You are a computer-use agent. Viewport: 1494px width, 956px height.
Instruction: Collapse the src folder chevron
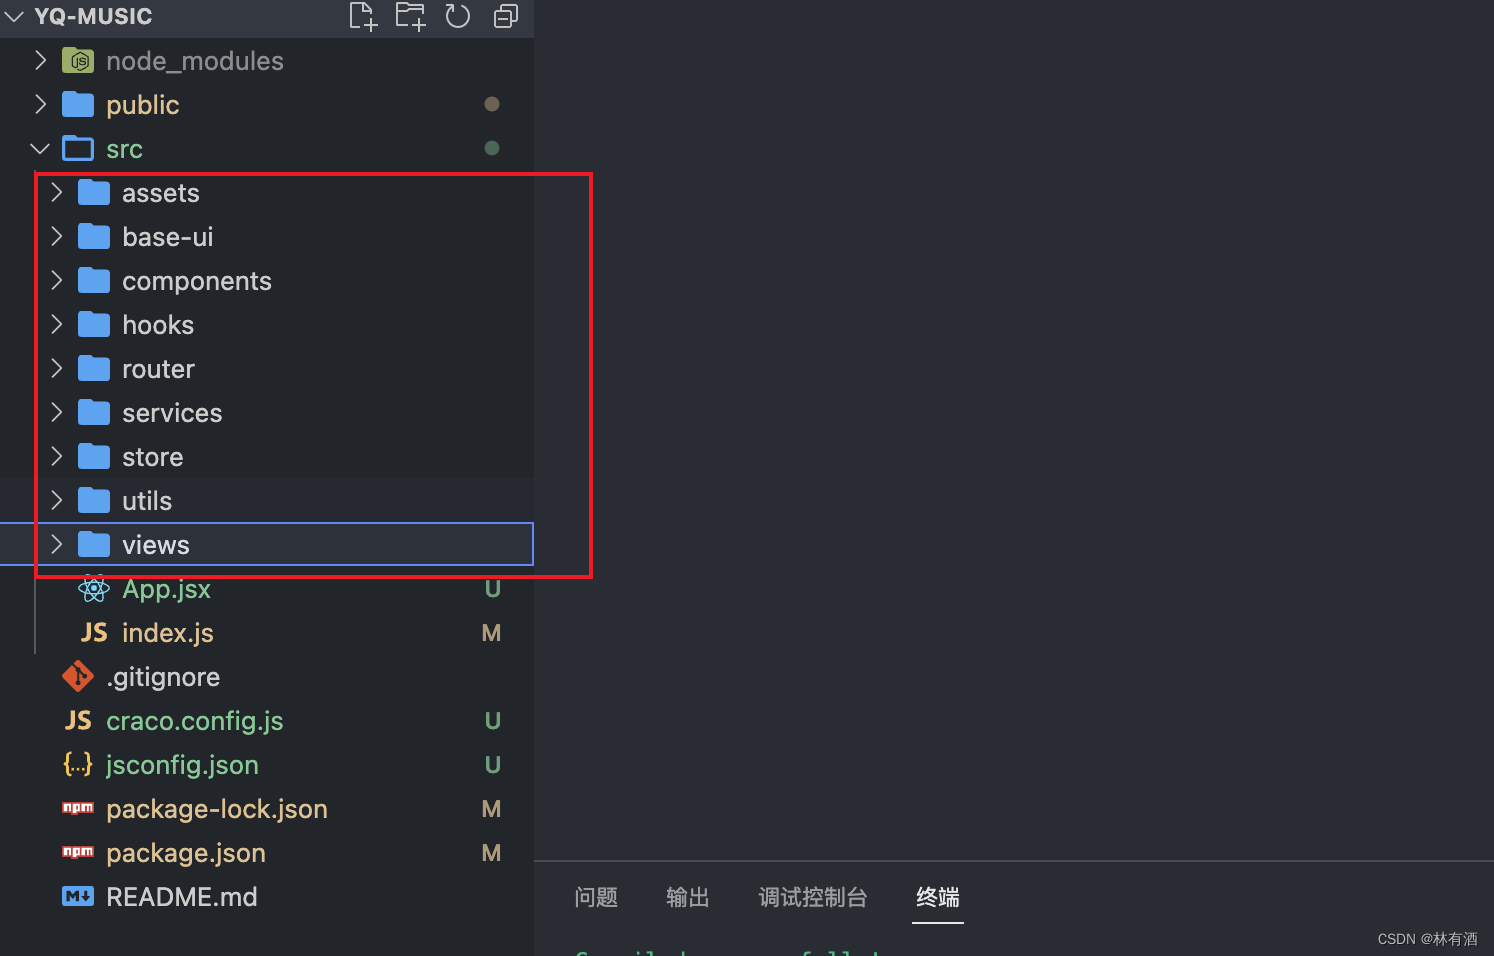pos(40,148)
